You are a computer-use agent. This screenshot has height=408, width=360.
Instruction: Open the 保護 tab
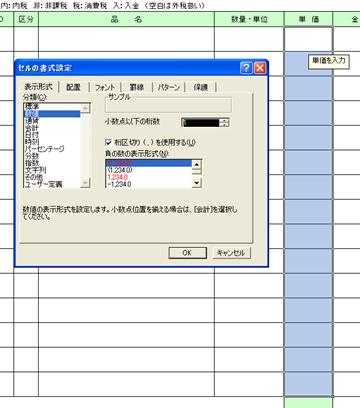pos(201,87)
